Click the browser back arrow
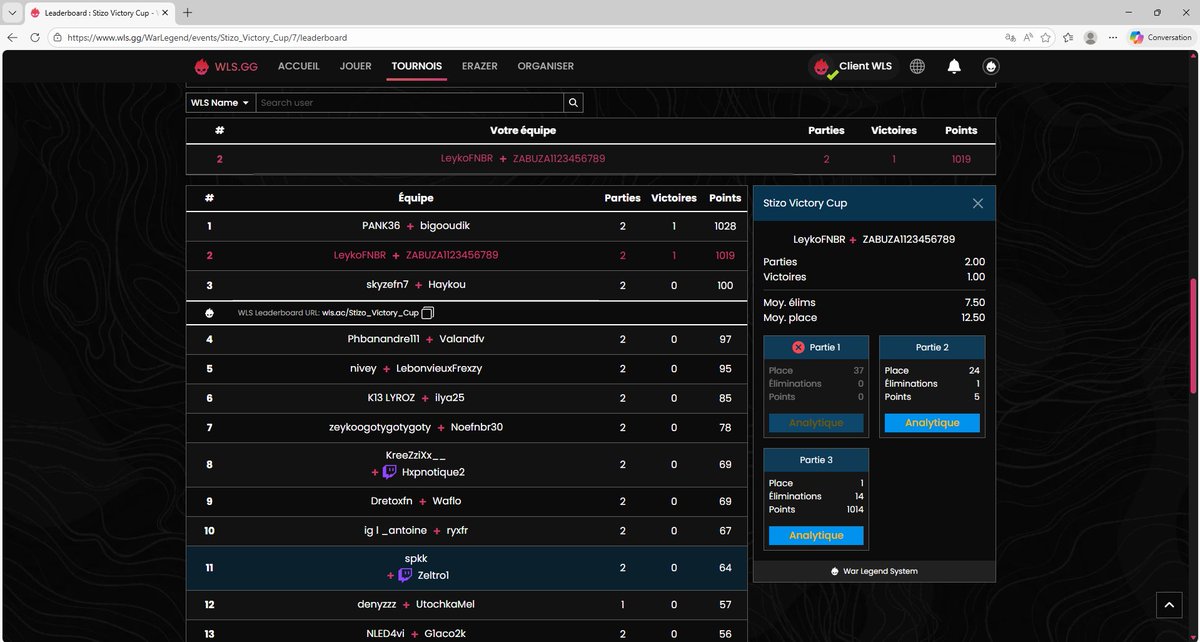Viewport: 1200px width, 642px height. [x=13, y=37]
